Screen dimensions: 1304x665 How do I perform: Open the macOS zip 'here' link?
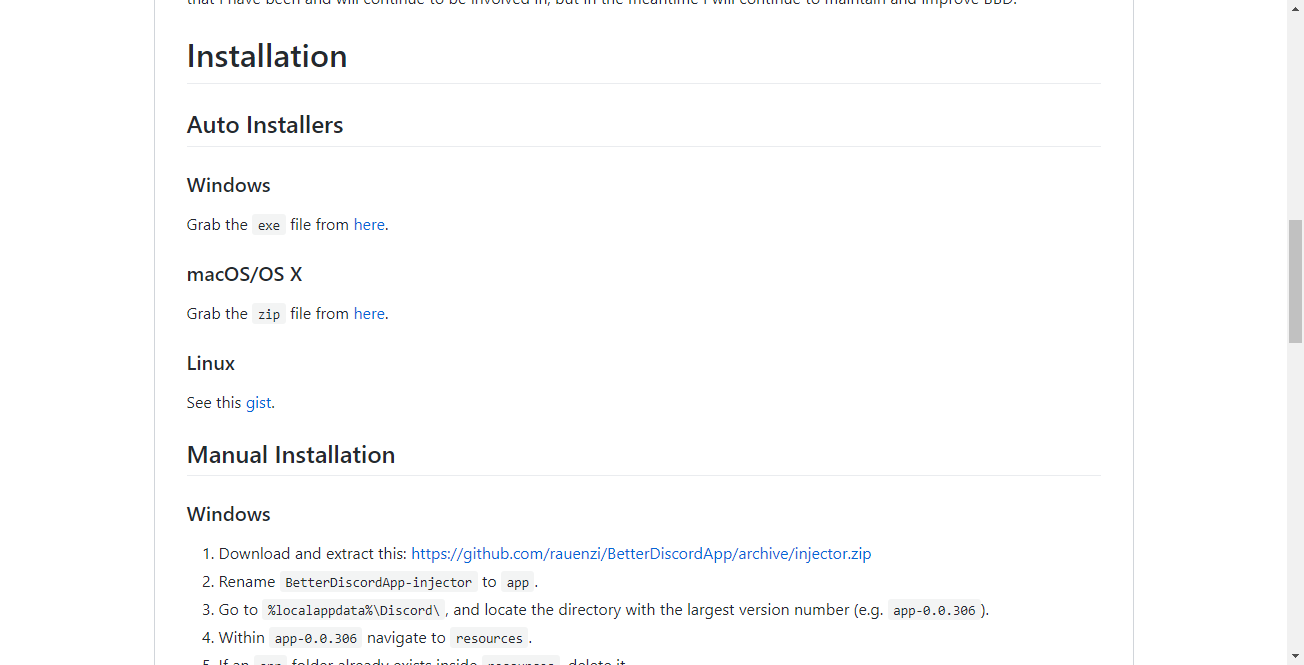pyautogui.click(x=369, y=314)
